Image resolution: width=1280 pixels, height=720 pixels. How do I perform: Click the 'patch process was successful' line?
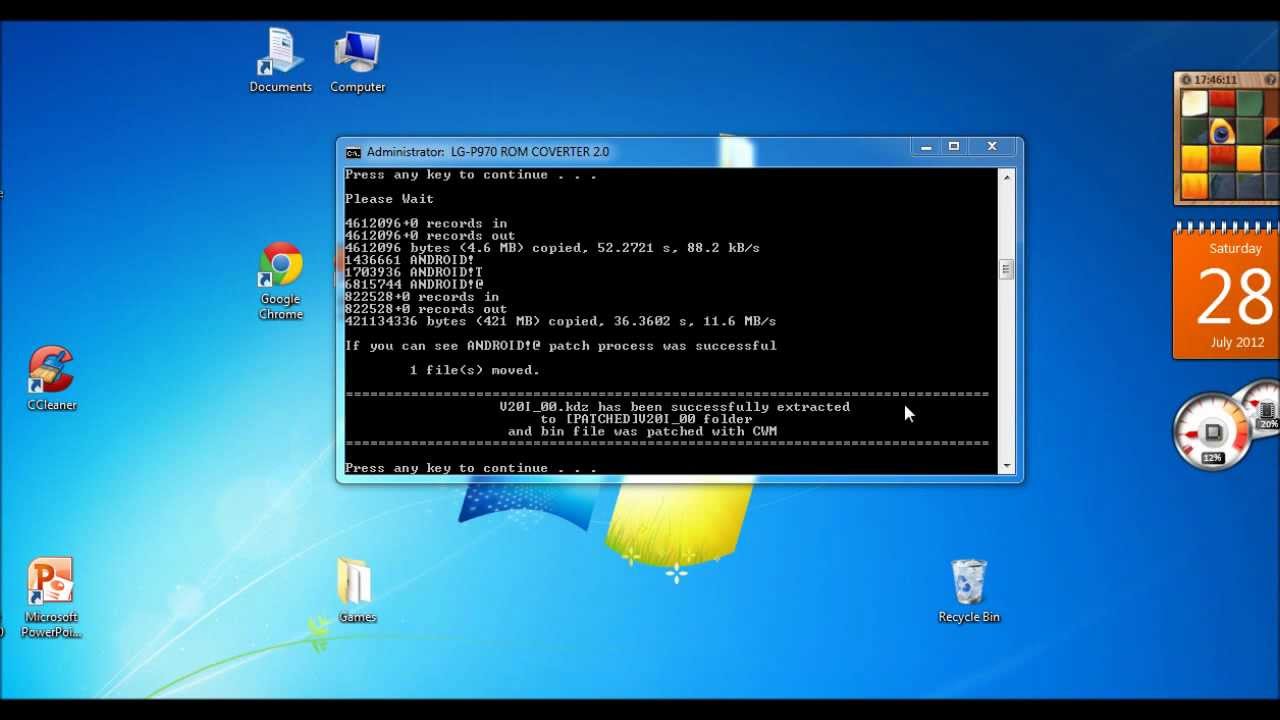click(560, 346)
